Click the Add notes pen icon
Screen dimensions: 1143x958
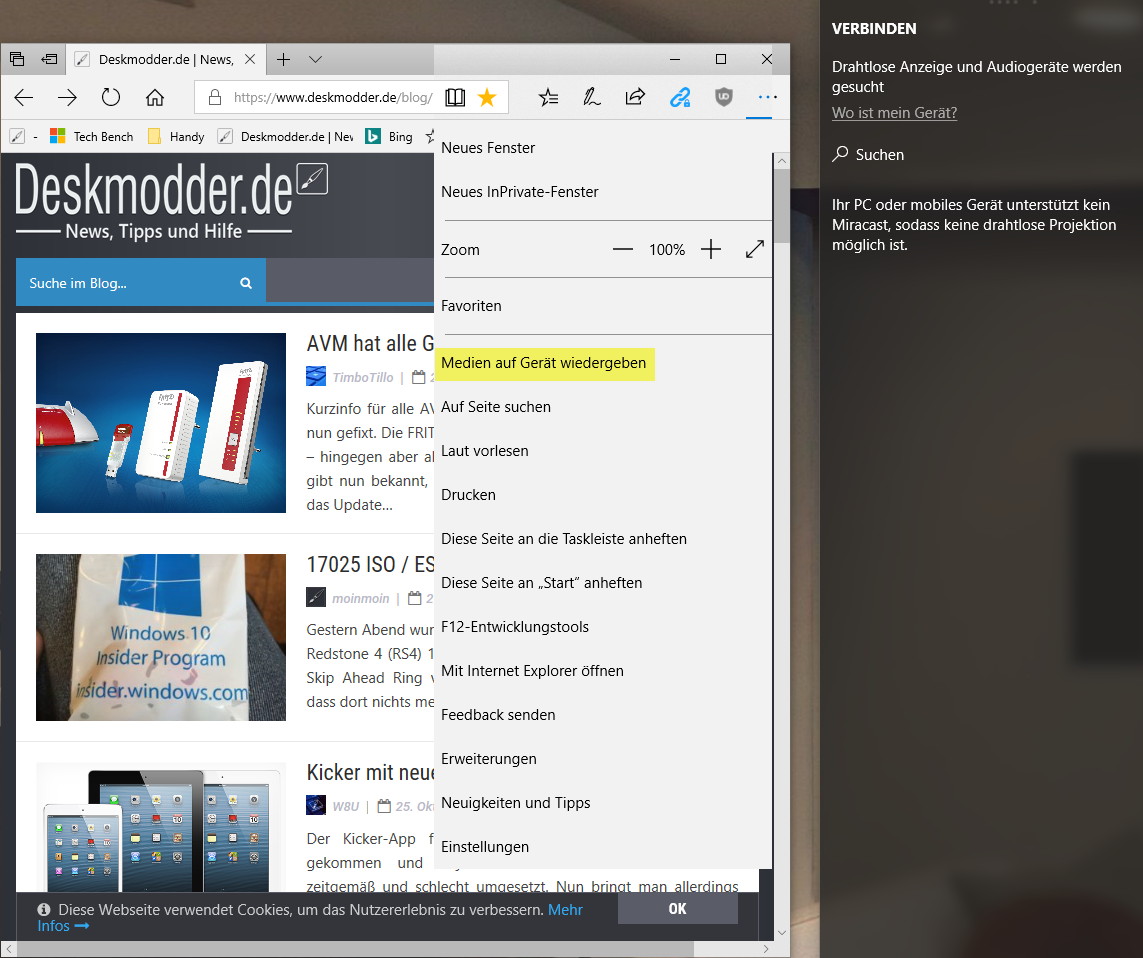point(592,98)
